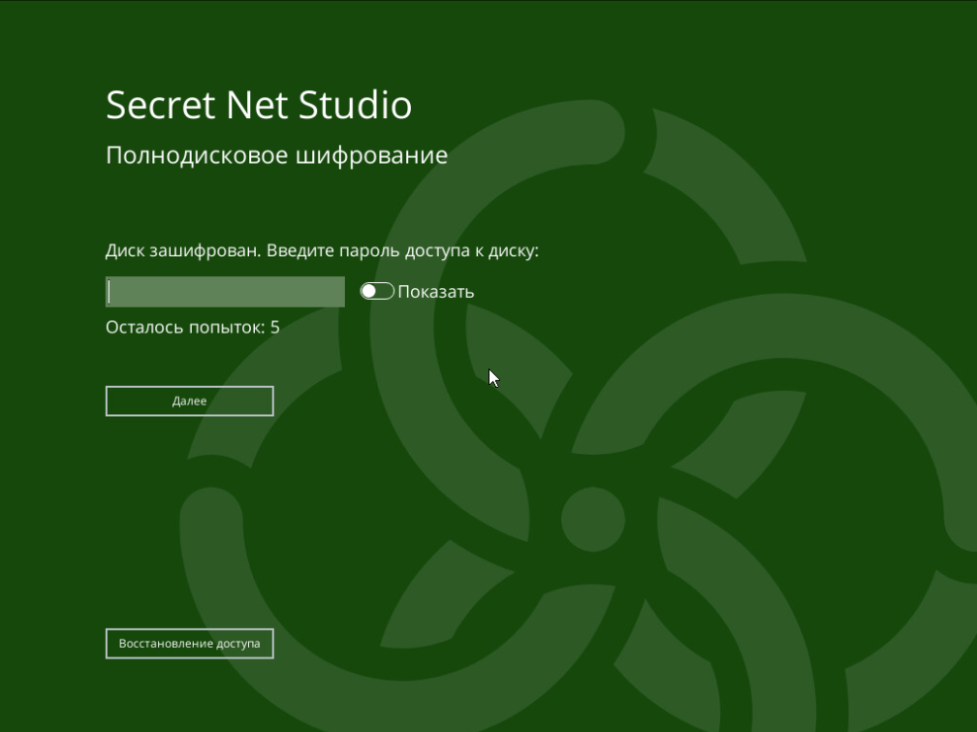Click the Введите пароль доступа к диску text
The width and height of the screenshot is (977, 732).
click(x=403, y=250)
